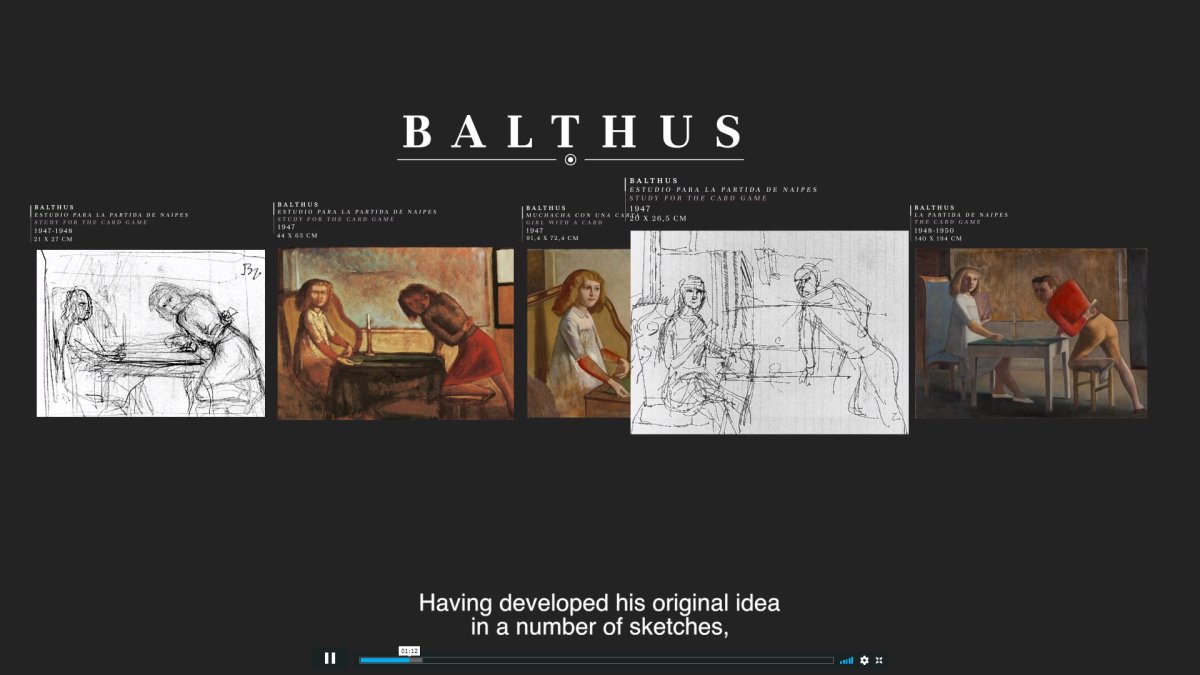Adjust the volume level bars

point(847,660)
